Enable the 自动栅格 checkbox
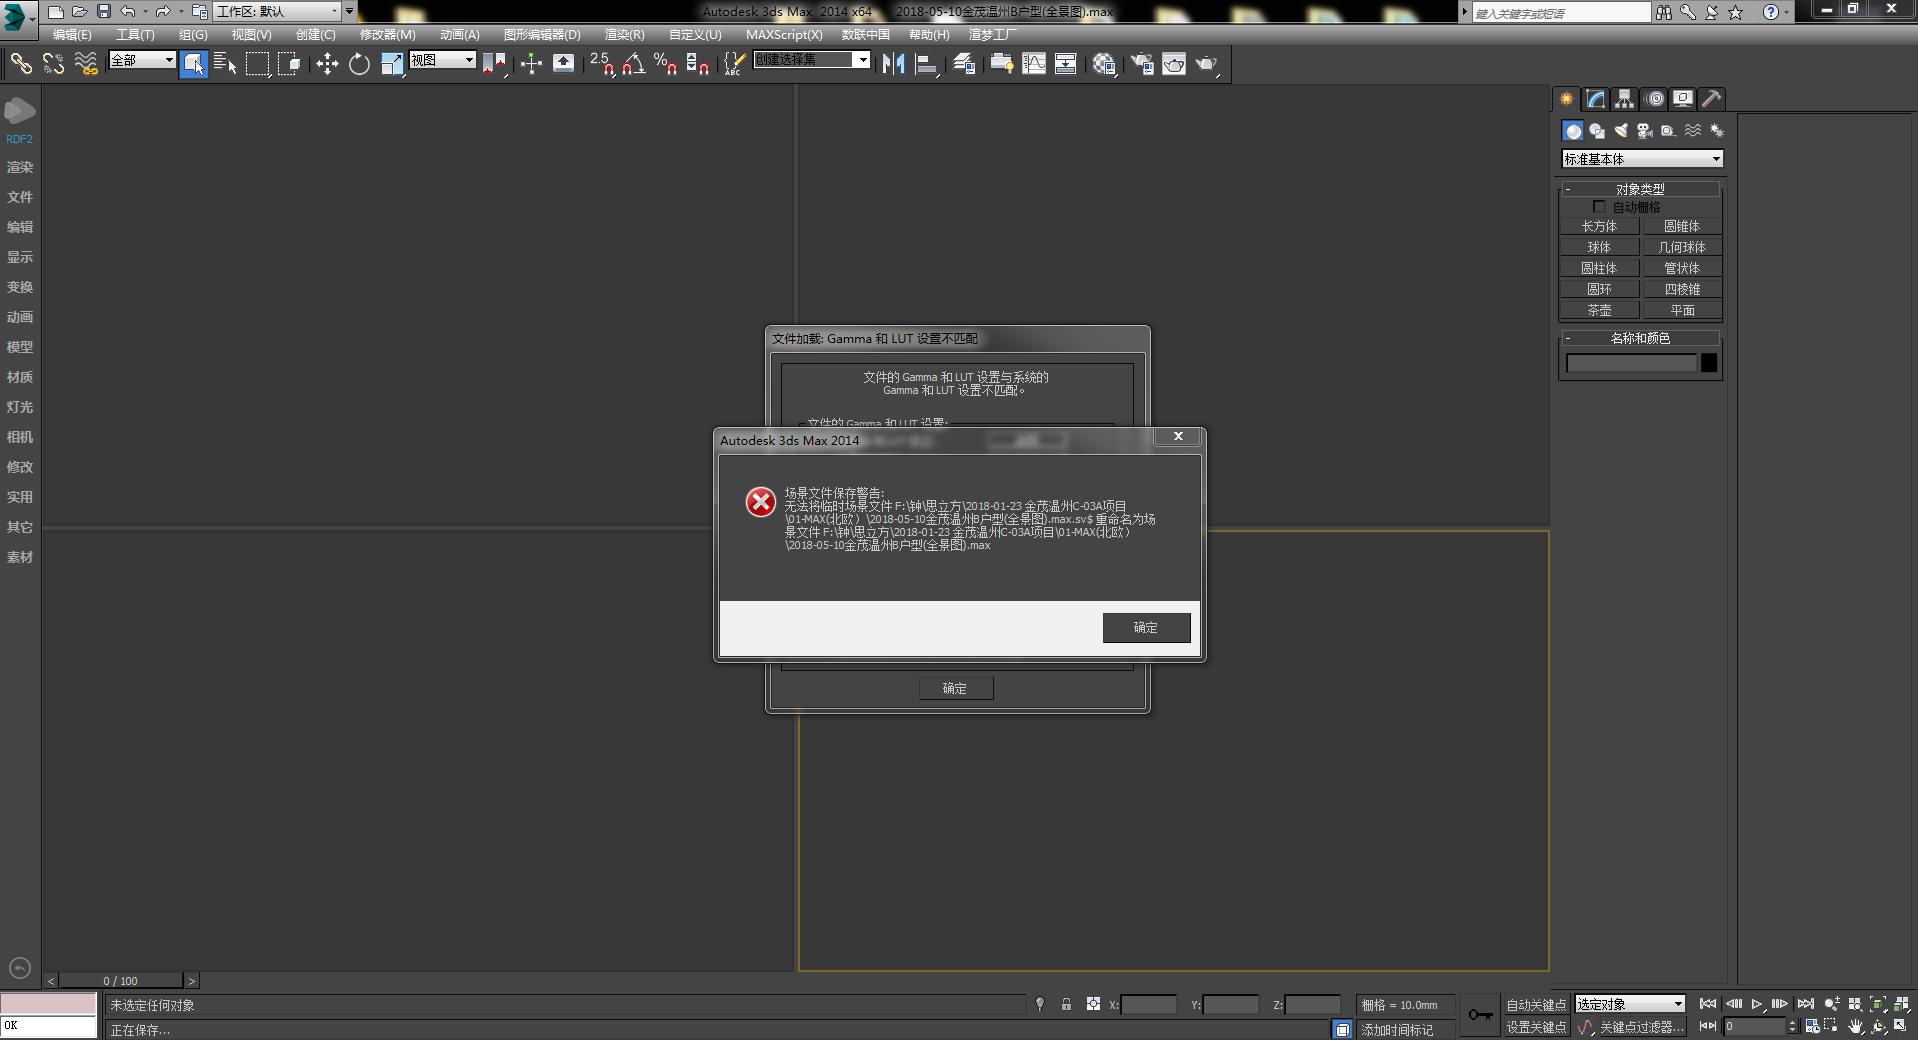The height and width of the screenshot is (1040, 1918). (1598, 207)
